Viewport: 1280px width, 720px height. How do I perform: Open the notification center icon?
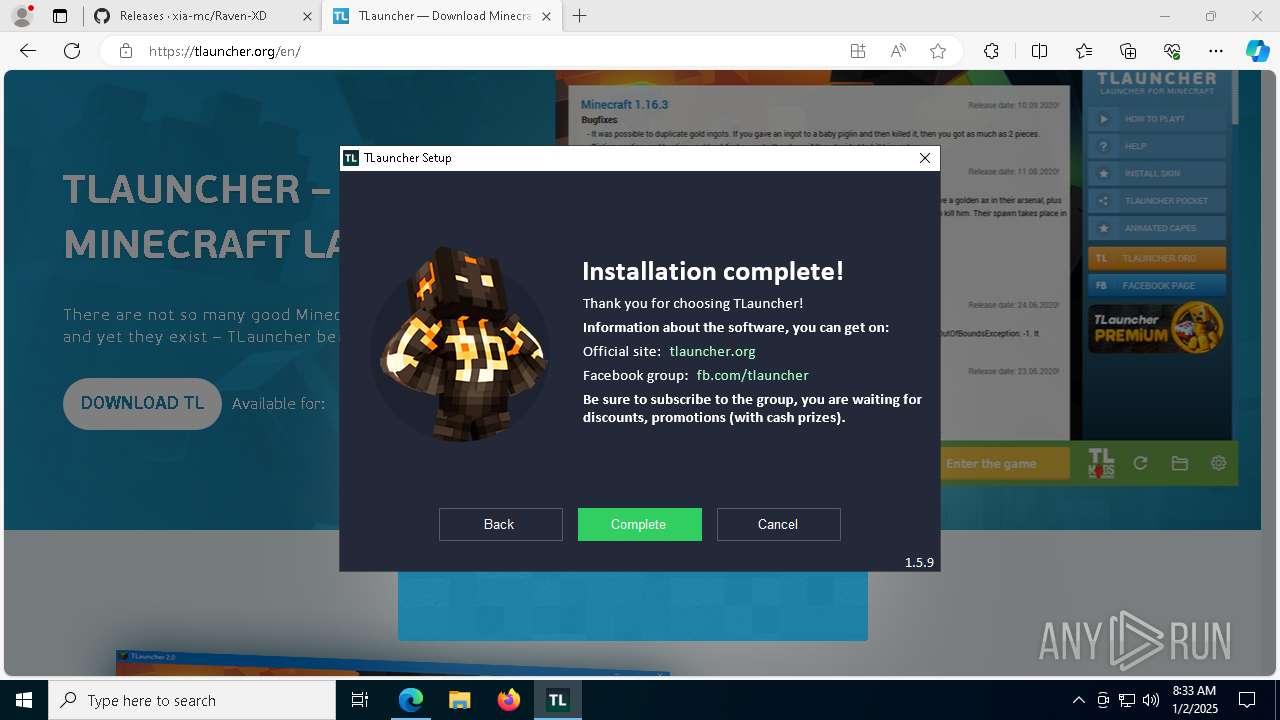pyautogui.click(x=1247, y=700)
